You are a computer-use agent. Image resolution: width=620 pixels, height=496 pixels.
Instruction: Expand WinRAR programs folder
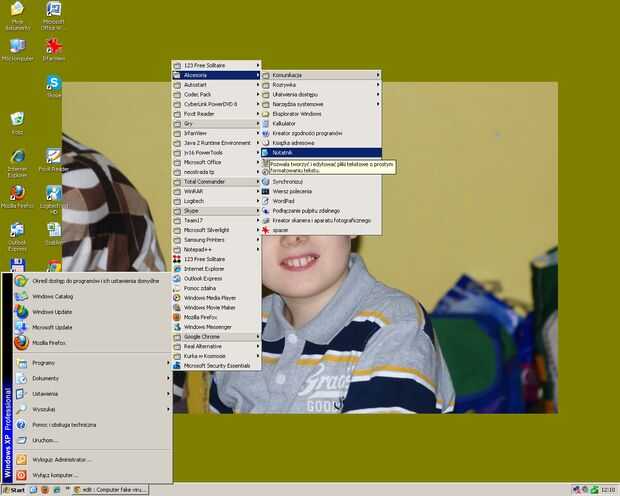(x=217, y=191)
